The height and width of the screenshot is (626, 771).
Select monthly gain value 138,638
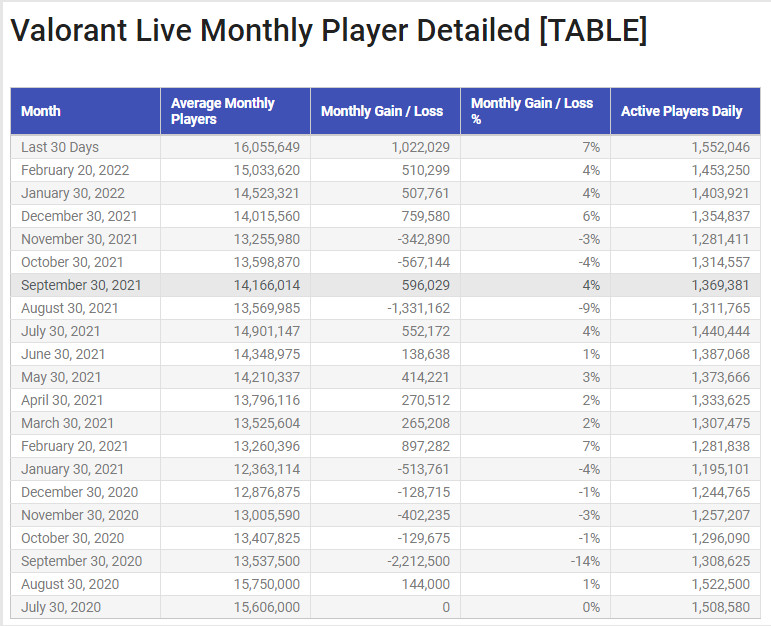425,355
